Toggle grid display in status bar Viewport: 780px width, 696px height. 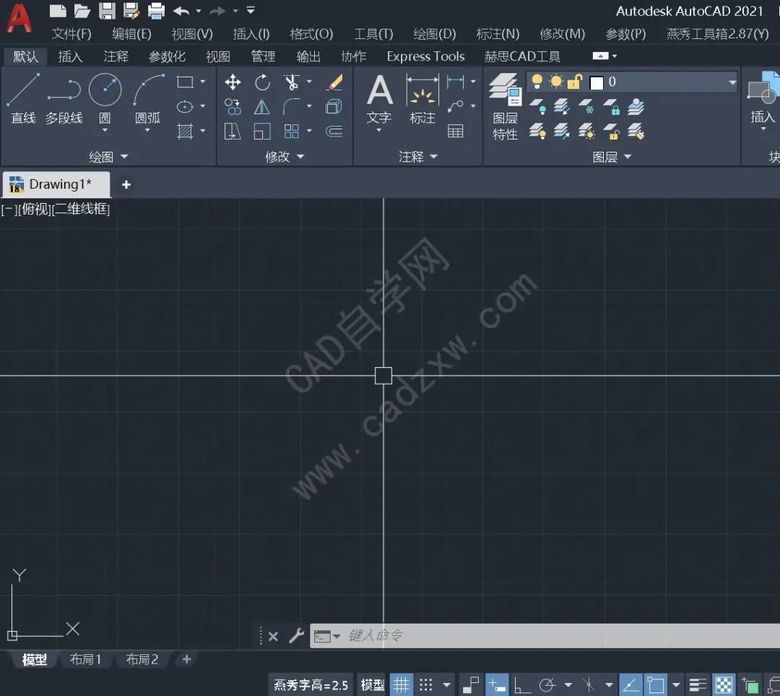(x=401, y=685)
